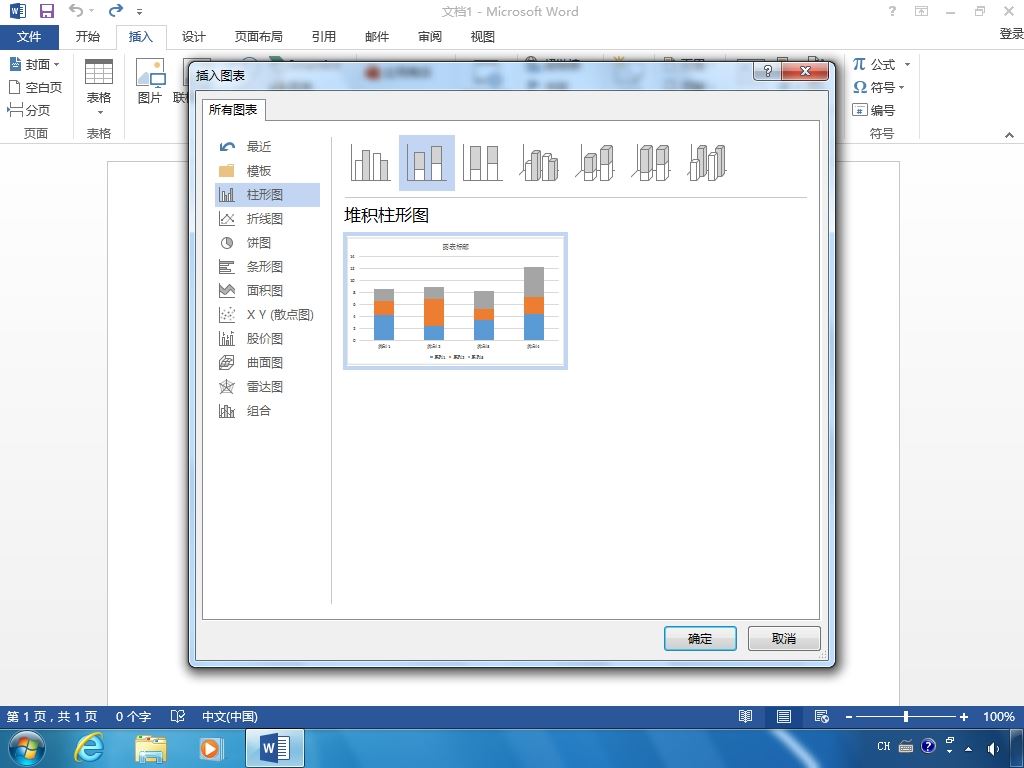Click the stacked column chart preview thumbnail
The image size is (1024, 768).
click(455, 301)
